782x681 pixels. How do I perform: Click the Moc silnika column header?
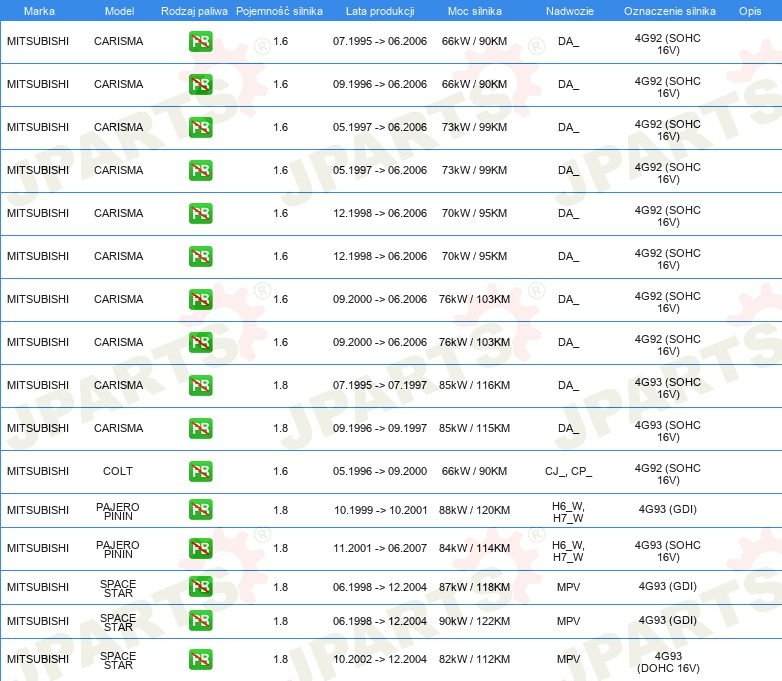click(475, 11)
